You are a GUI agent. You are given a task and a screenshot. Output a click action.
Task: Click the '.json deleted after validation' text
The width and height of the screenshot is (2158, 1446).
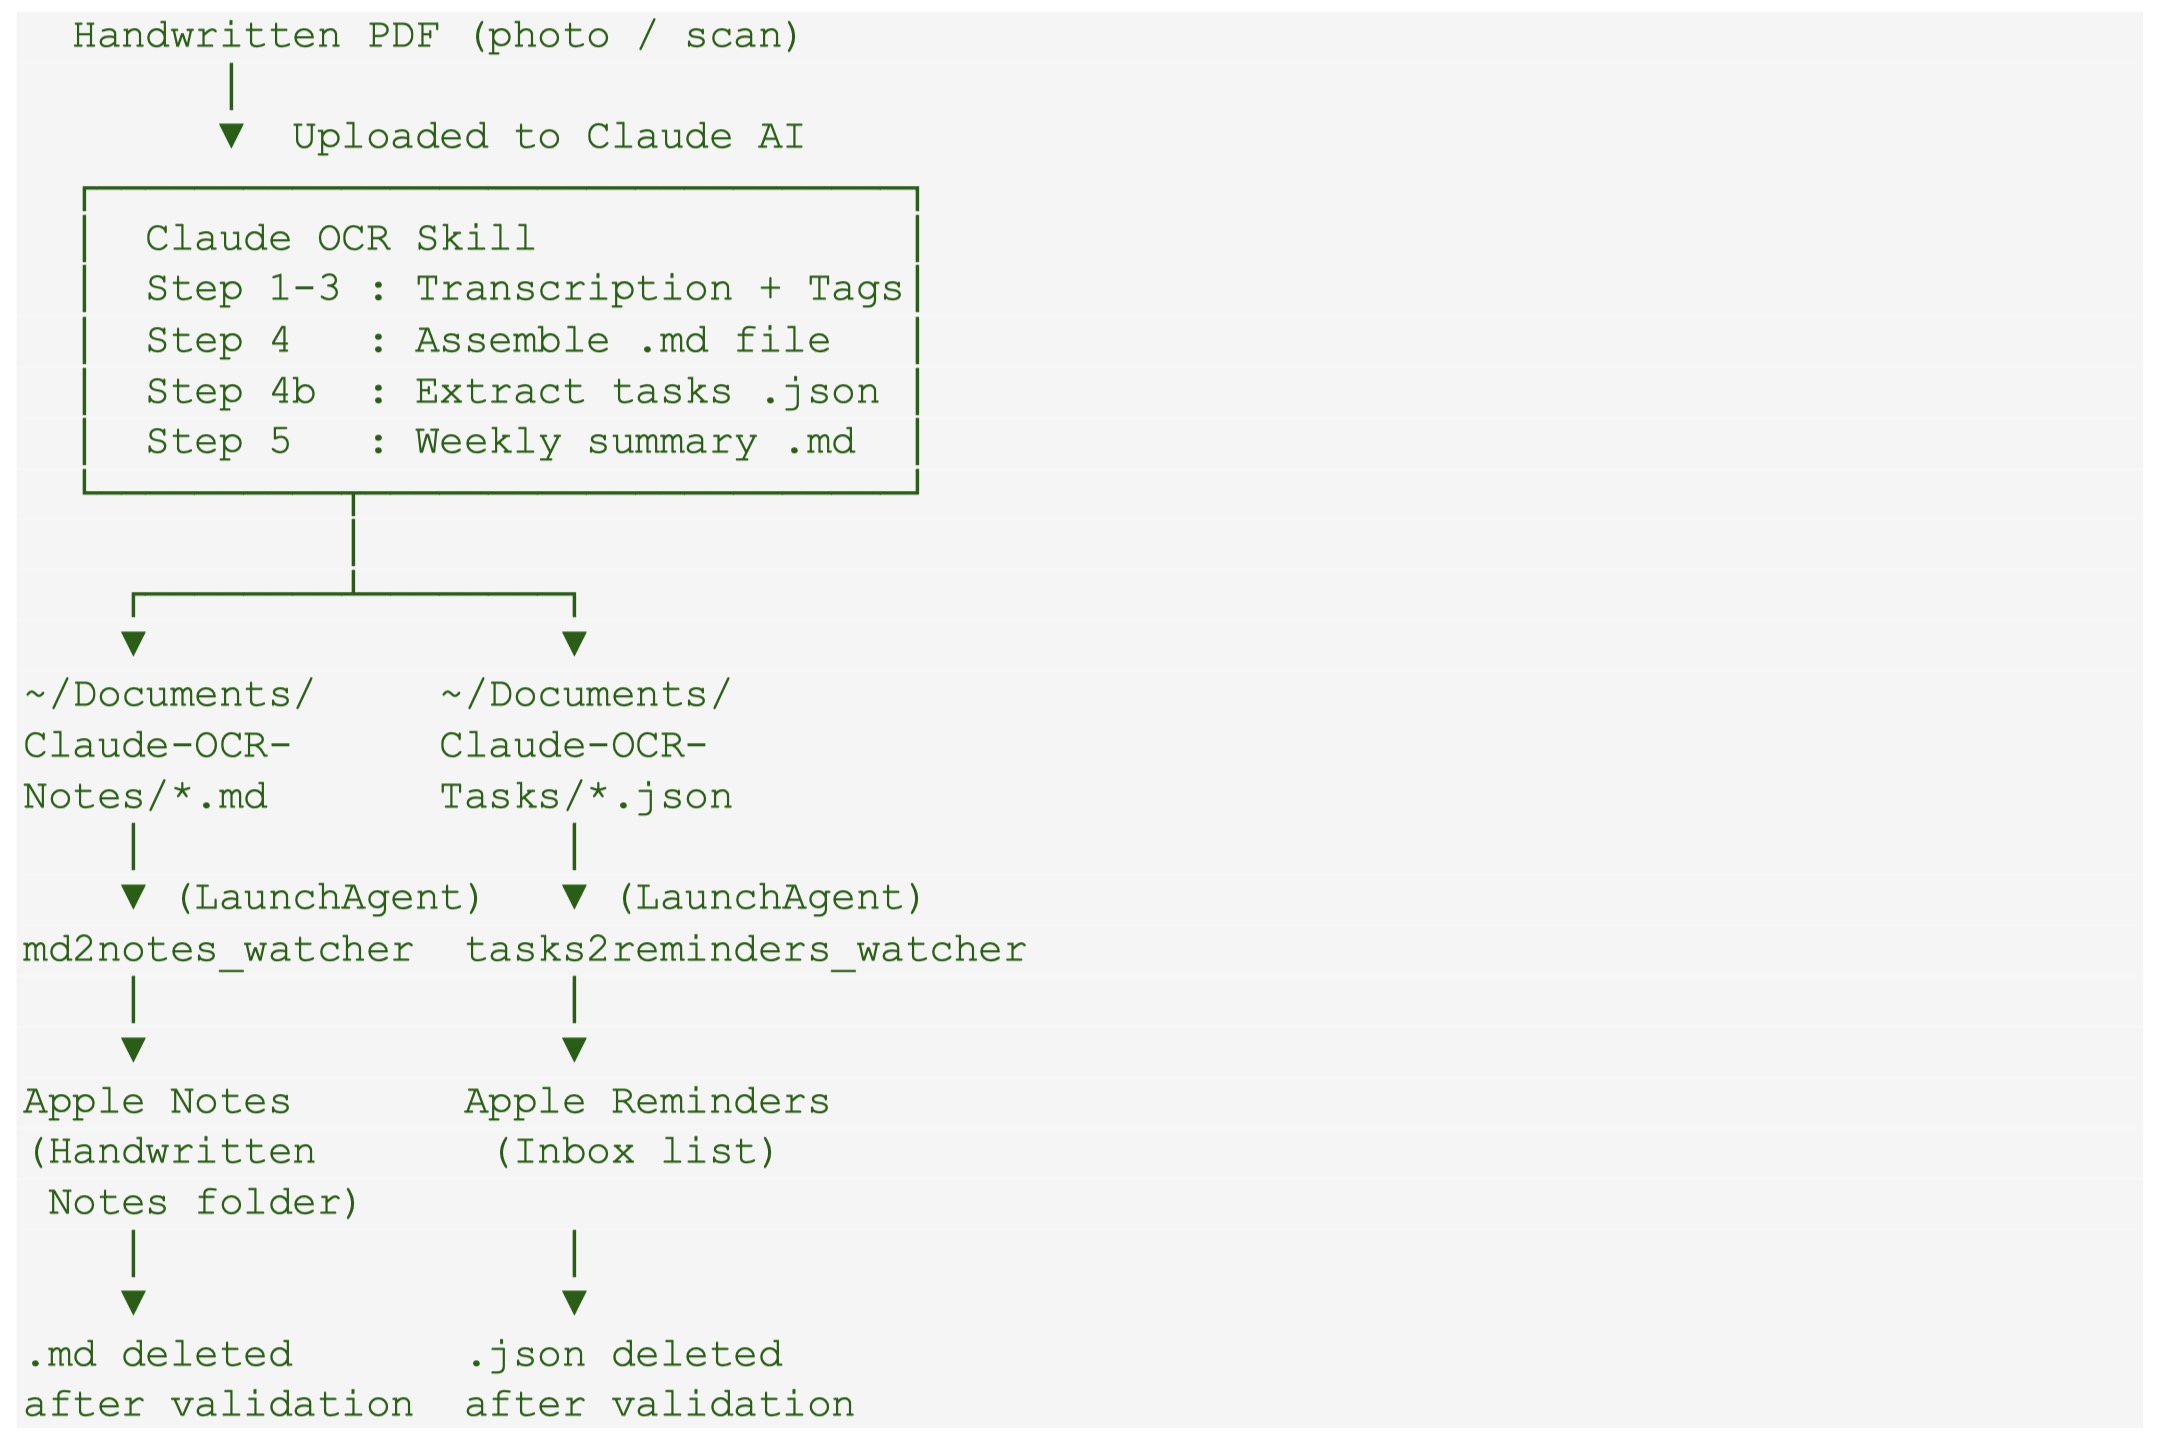[x=658, y=1379]
